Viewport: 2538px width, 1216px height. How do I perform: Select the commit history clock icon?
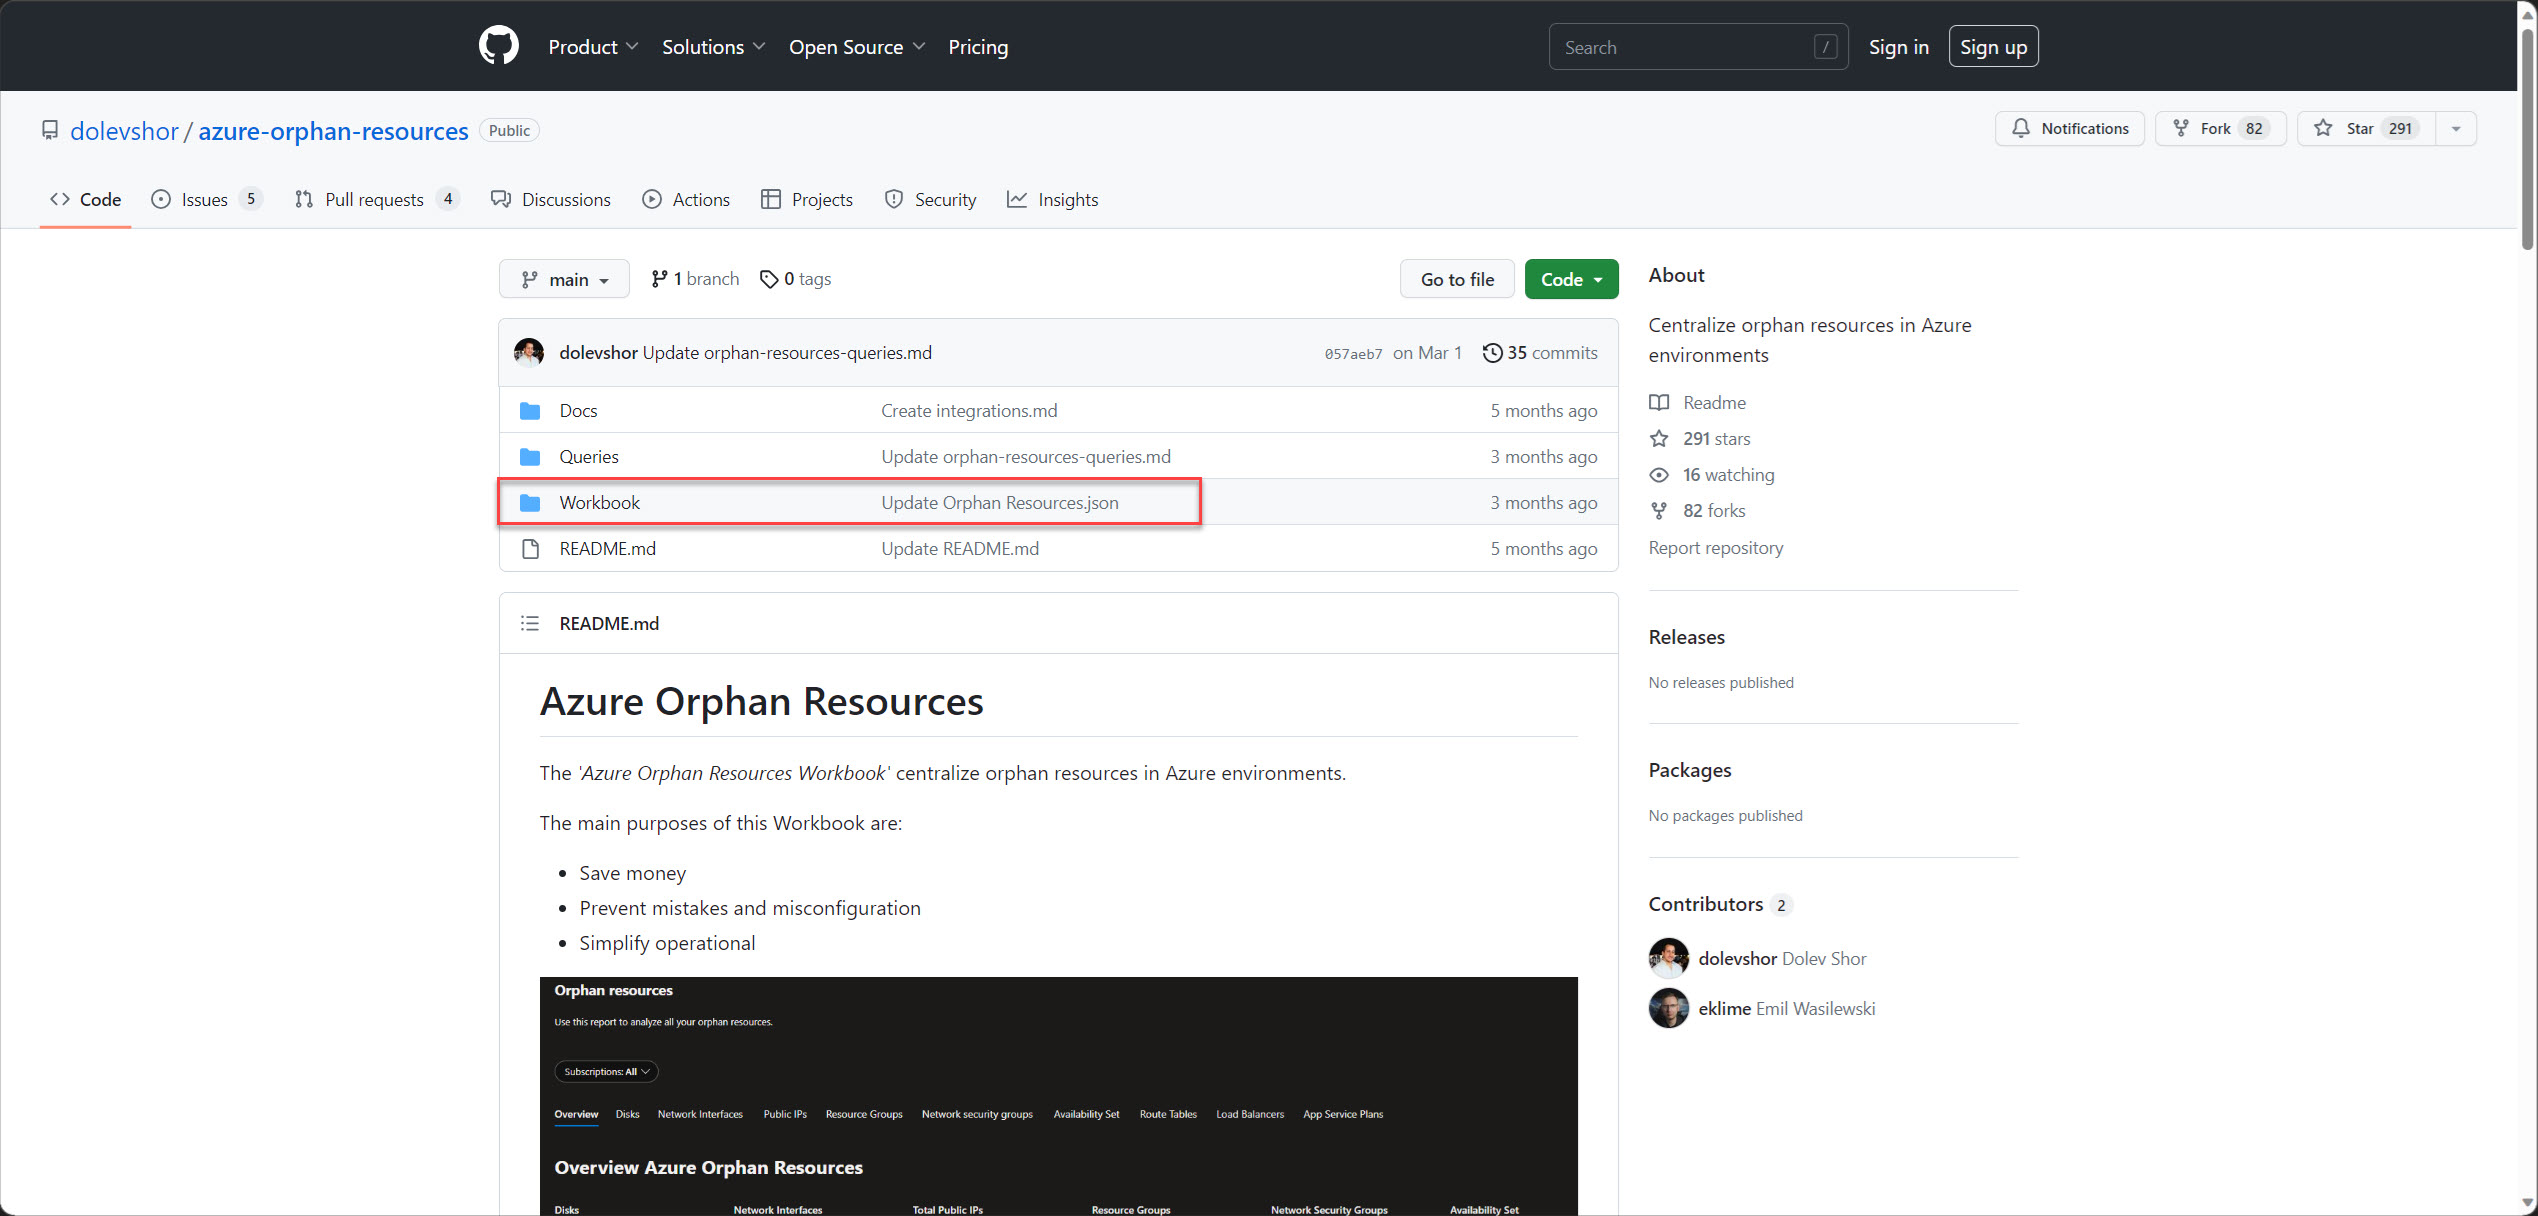coord(1493,352)
